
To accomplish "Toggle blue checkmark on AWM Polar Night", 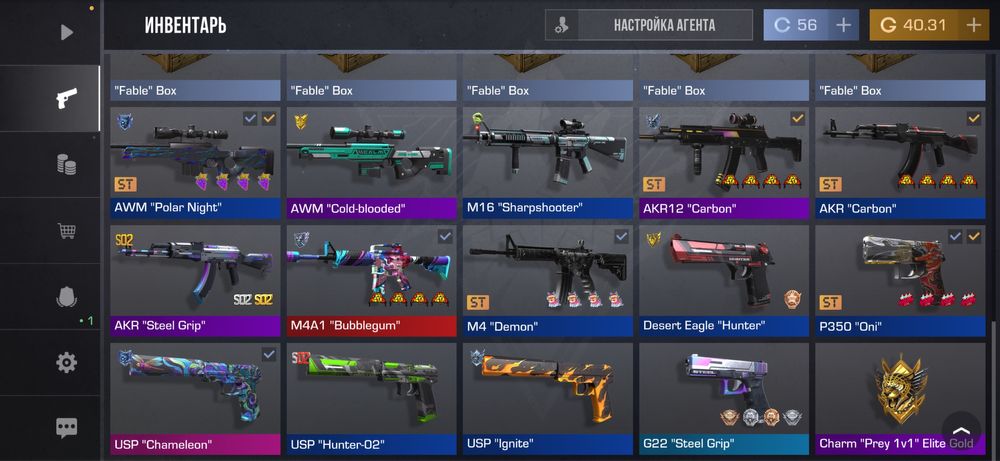I will [x=250, y=118].
